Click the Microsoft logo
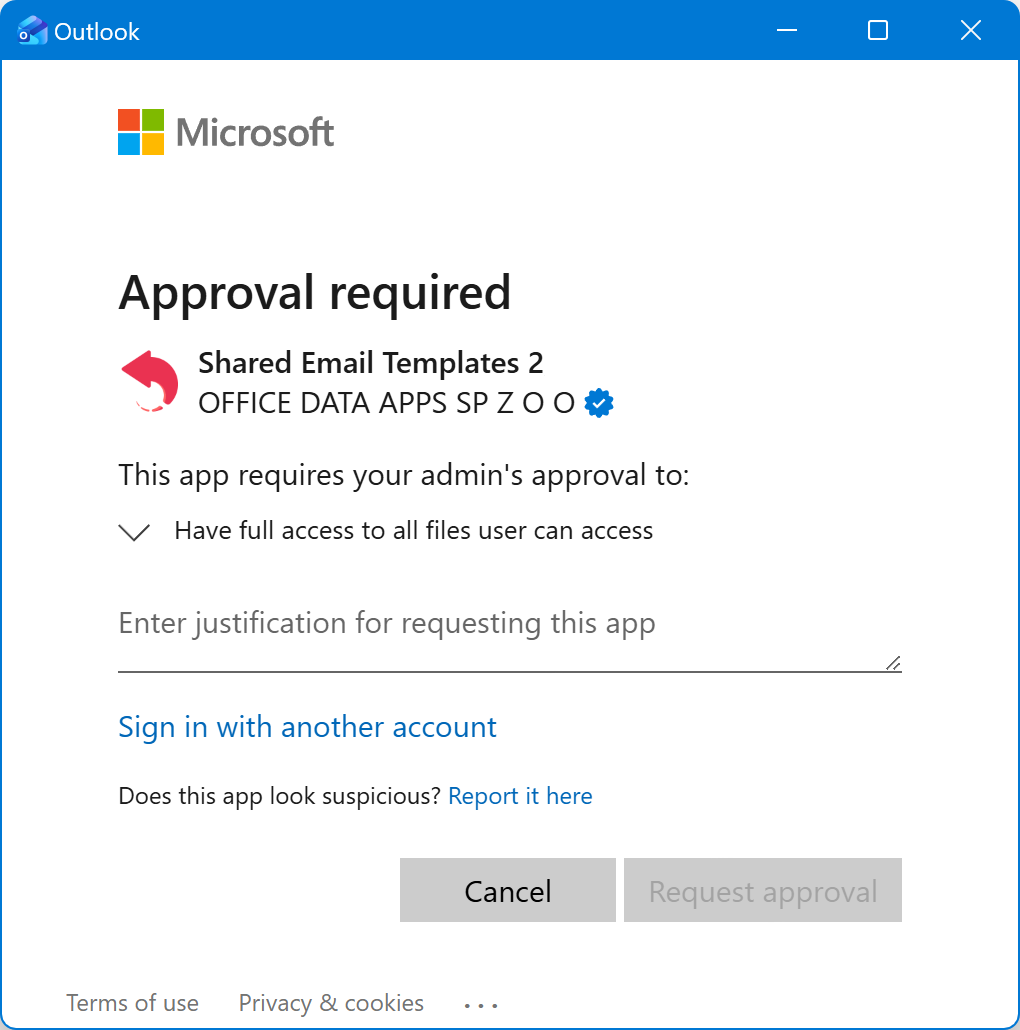The width and height of the screenshot is (1020, 1030). click(225, 131)
